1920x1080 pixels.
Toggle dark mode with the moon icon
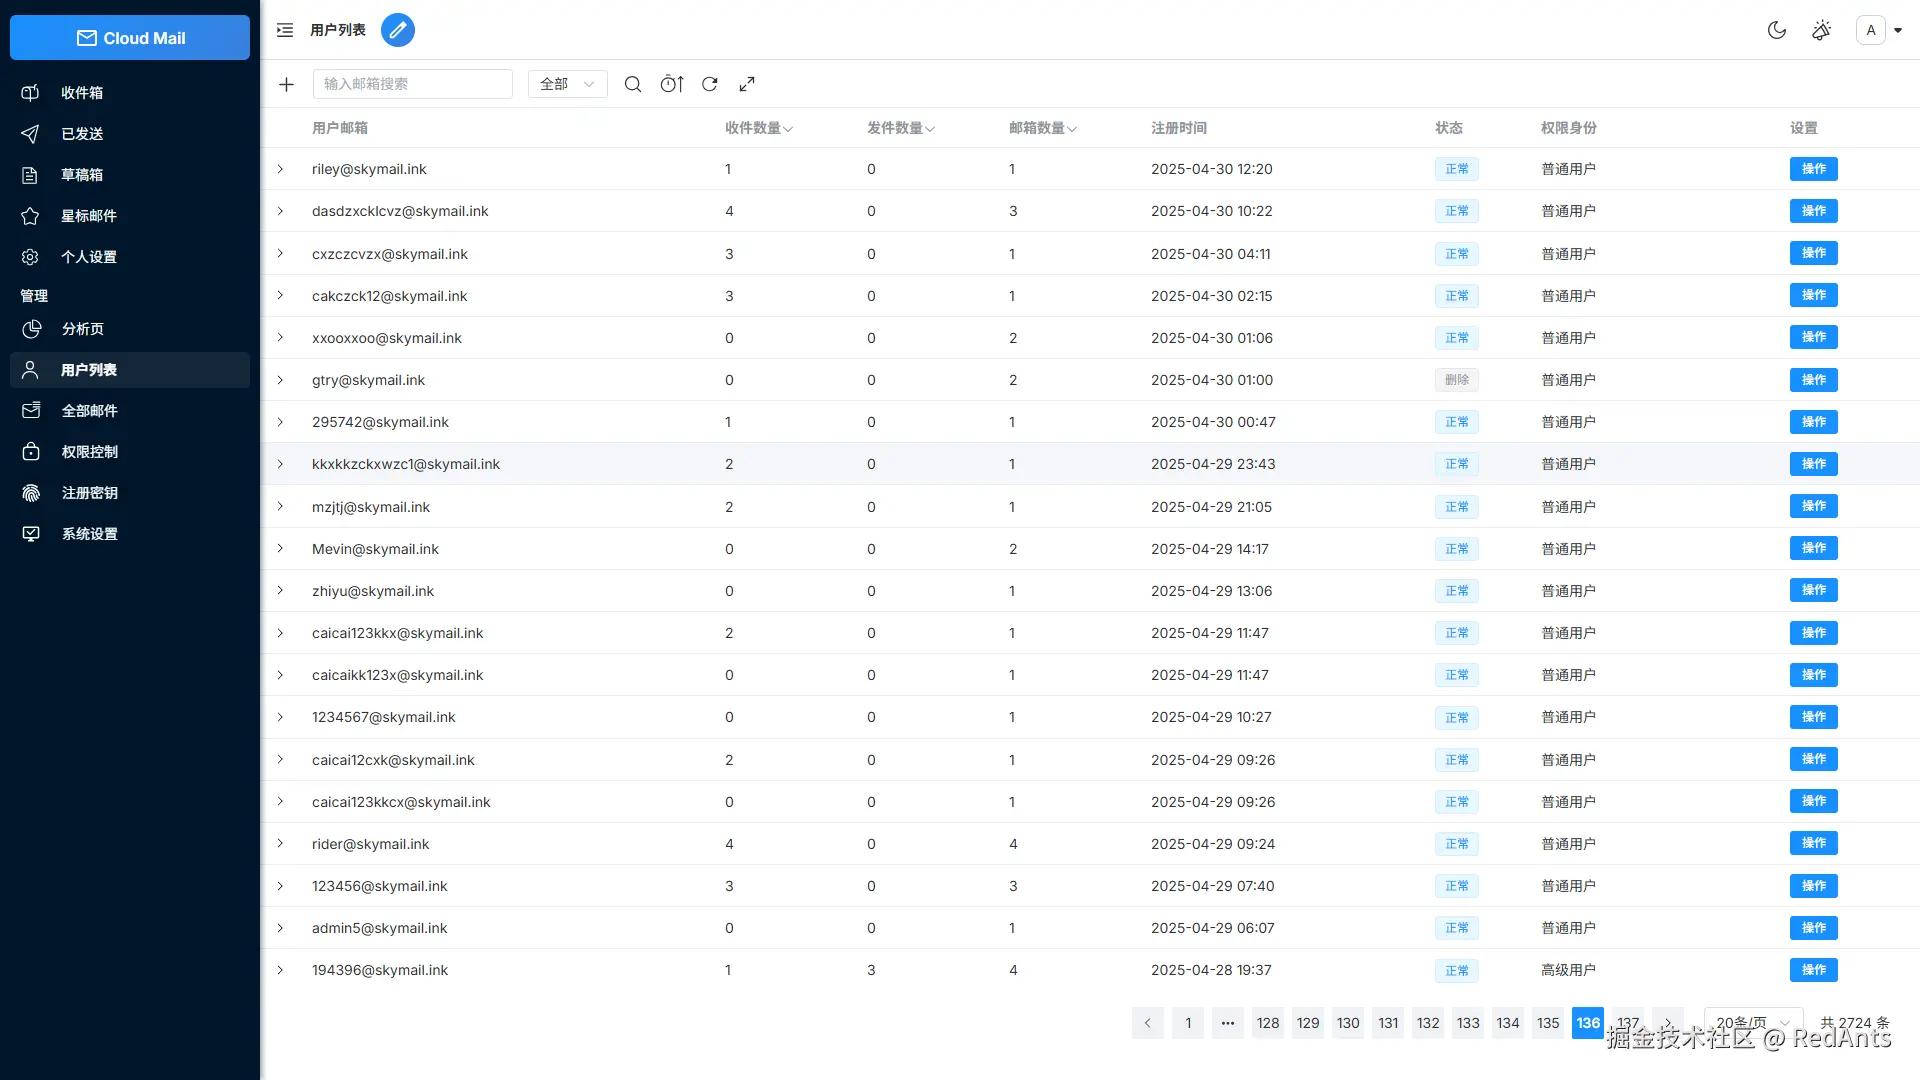click(1777, 30)
